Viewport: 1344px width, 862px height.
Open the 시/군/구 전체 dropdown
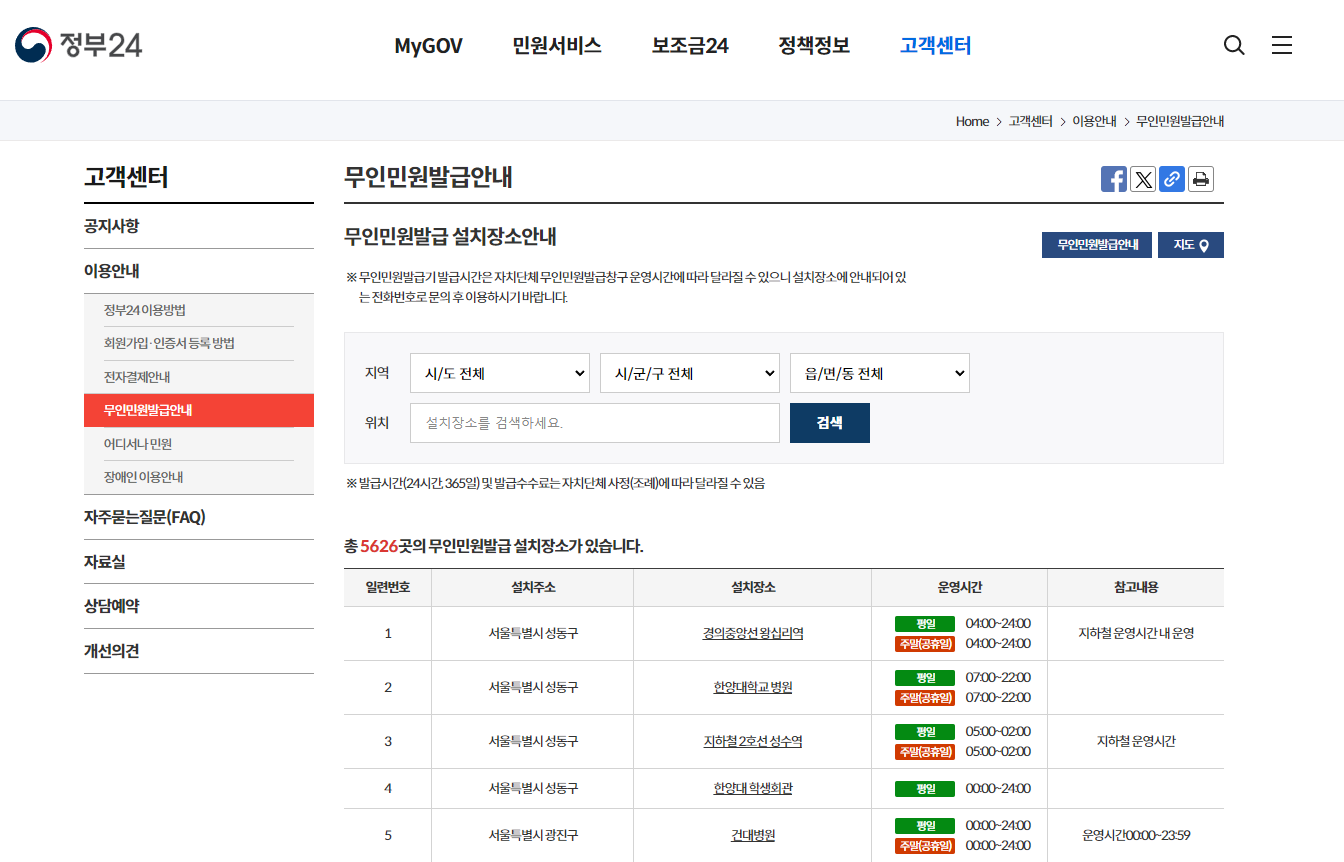tap(689, 372)
